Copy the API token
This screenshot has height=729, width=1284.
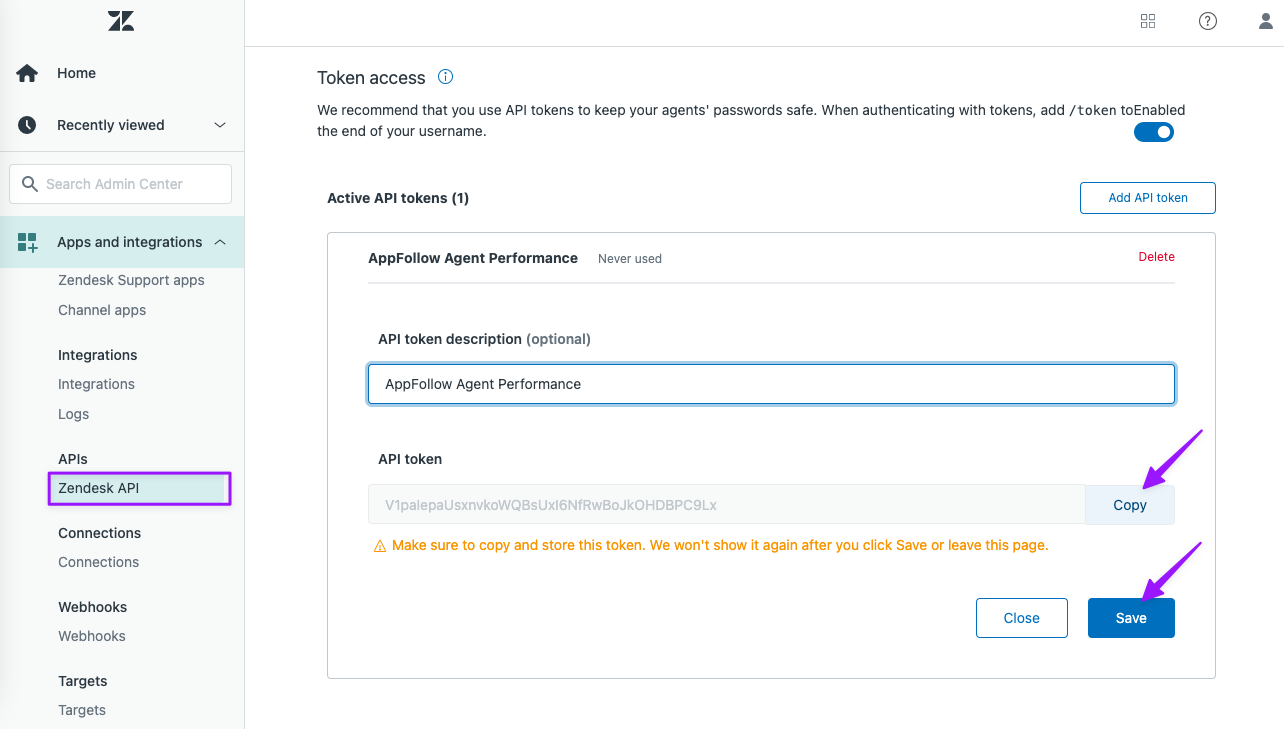click(1130, 505)
